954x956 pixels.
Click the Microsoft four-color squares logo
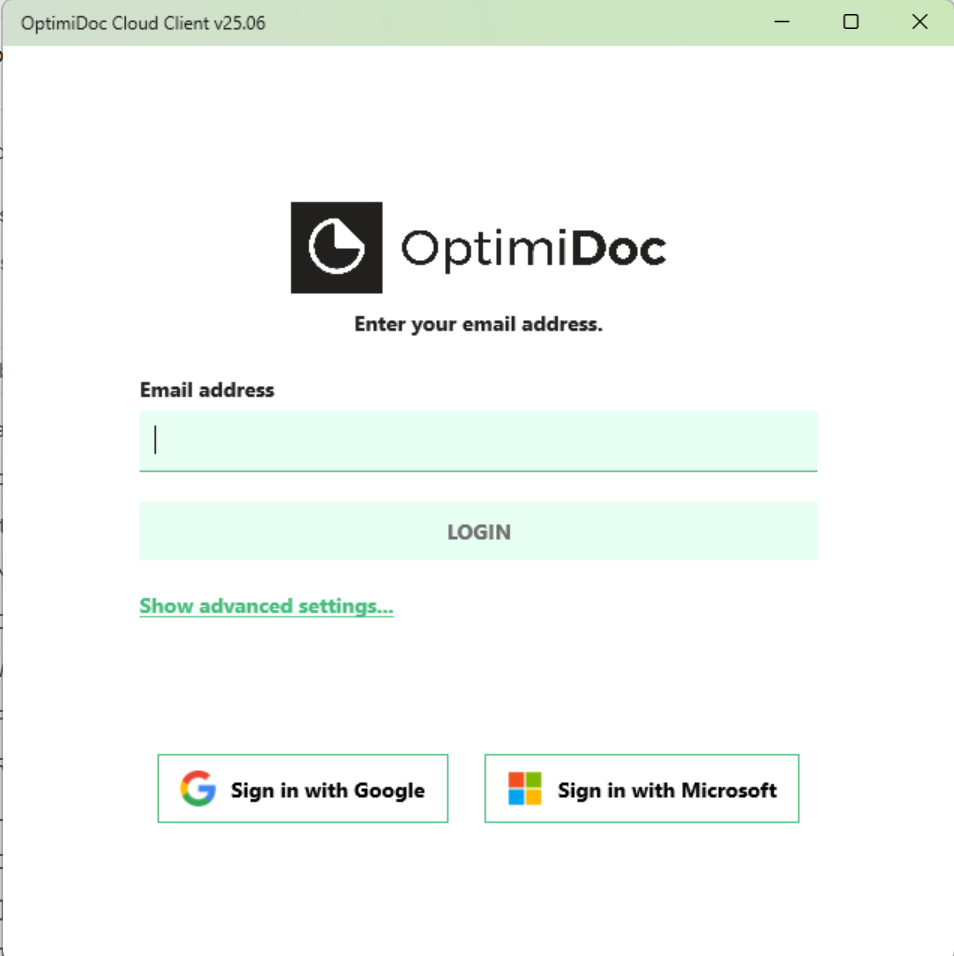coord(524,789)
